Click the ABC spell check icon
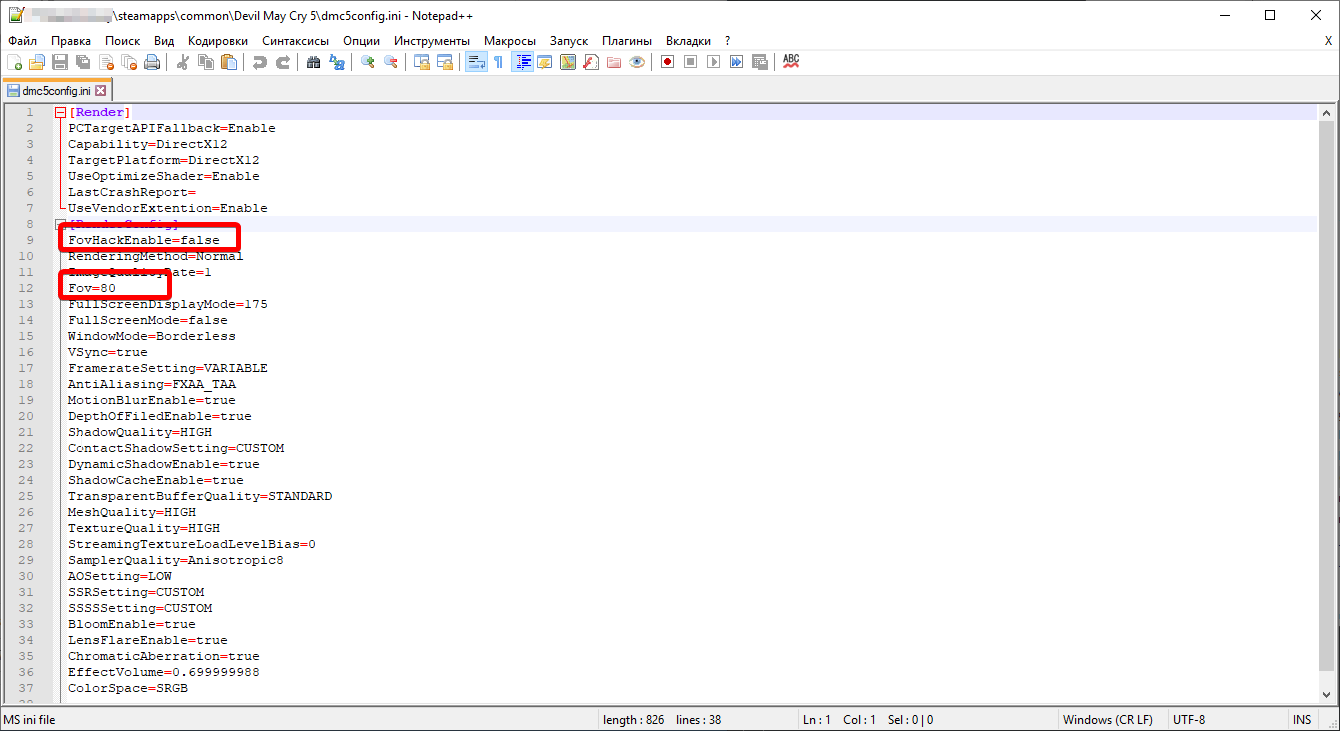 click(x=791, y=62)
